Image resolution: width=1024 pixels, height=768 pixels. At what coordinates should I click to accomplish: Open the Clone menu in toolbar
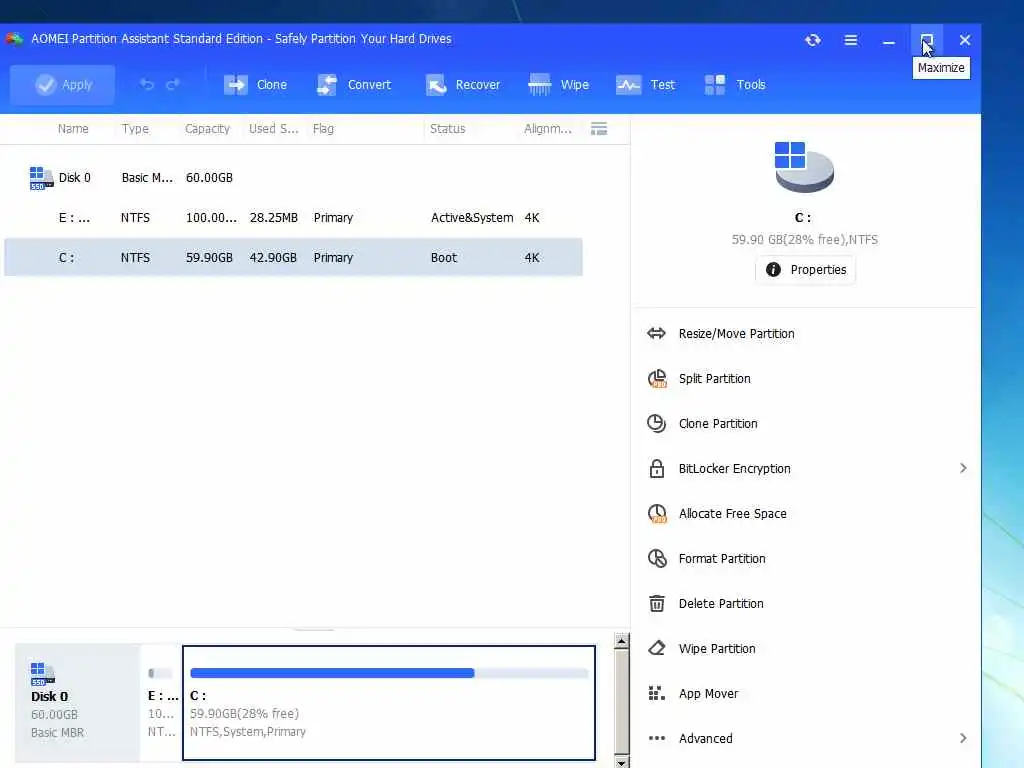pyautogui.click(x=255, y=85)
